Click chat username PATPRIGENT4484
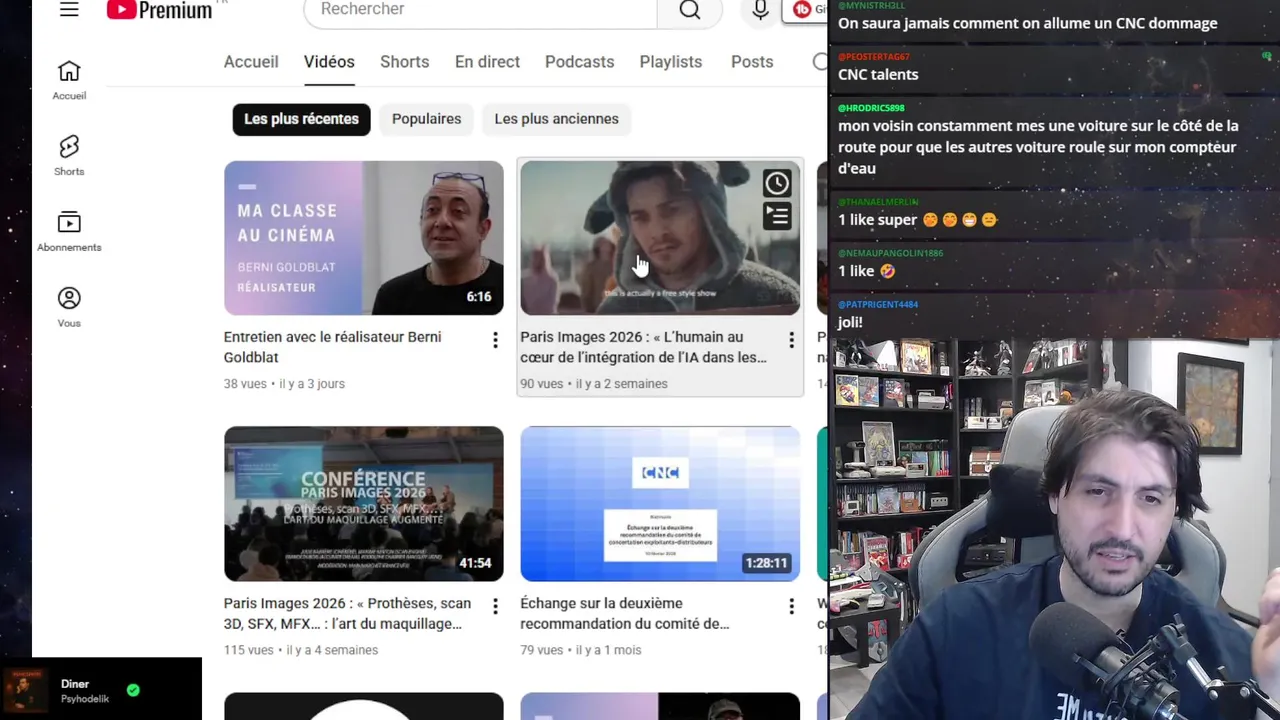 (x=878, y=304)
